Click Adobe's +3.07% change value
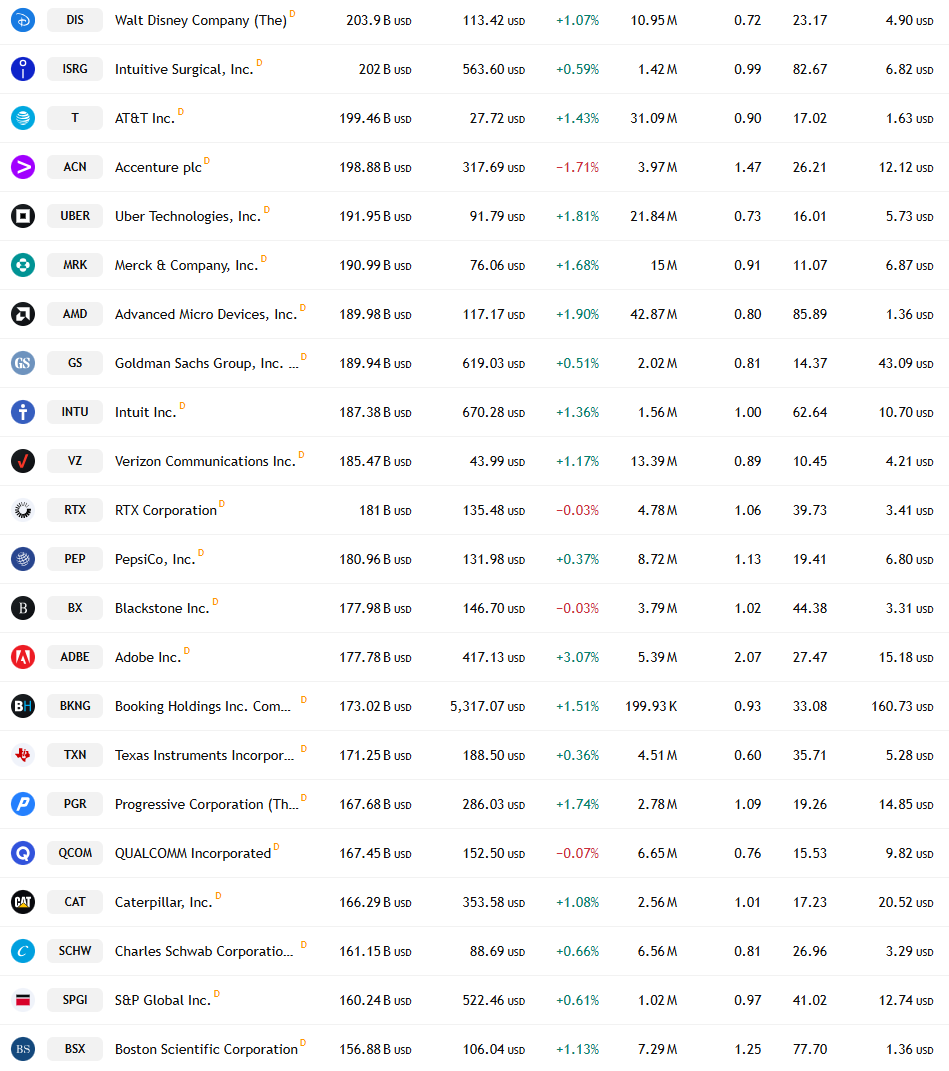The height and width of the screenshot is (1071, 949). (577, 657)
